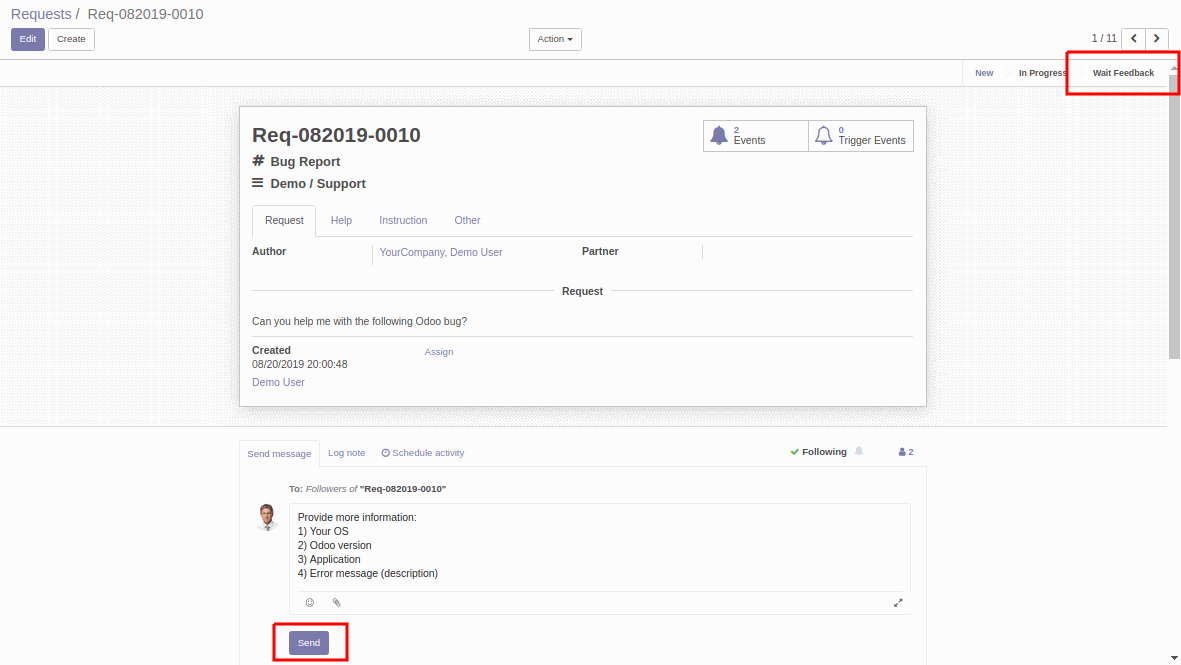Screen dimensions: 1181x665
Task: Click the Demo / Support category text
Action: pyautogui.click(x=318, y=184)
